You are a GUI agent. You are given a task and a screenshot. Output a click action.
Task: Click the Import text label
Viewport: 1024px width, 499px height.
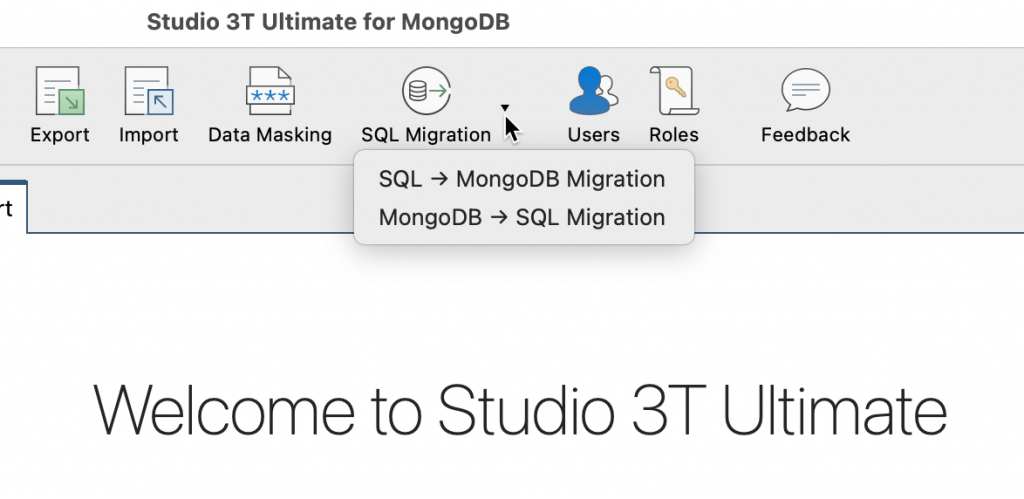[149, 135]
